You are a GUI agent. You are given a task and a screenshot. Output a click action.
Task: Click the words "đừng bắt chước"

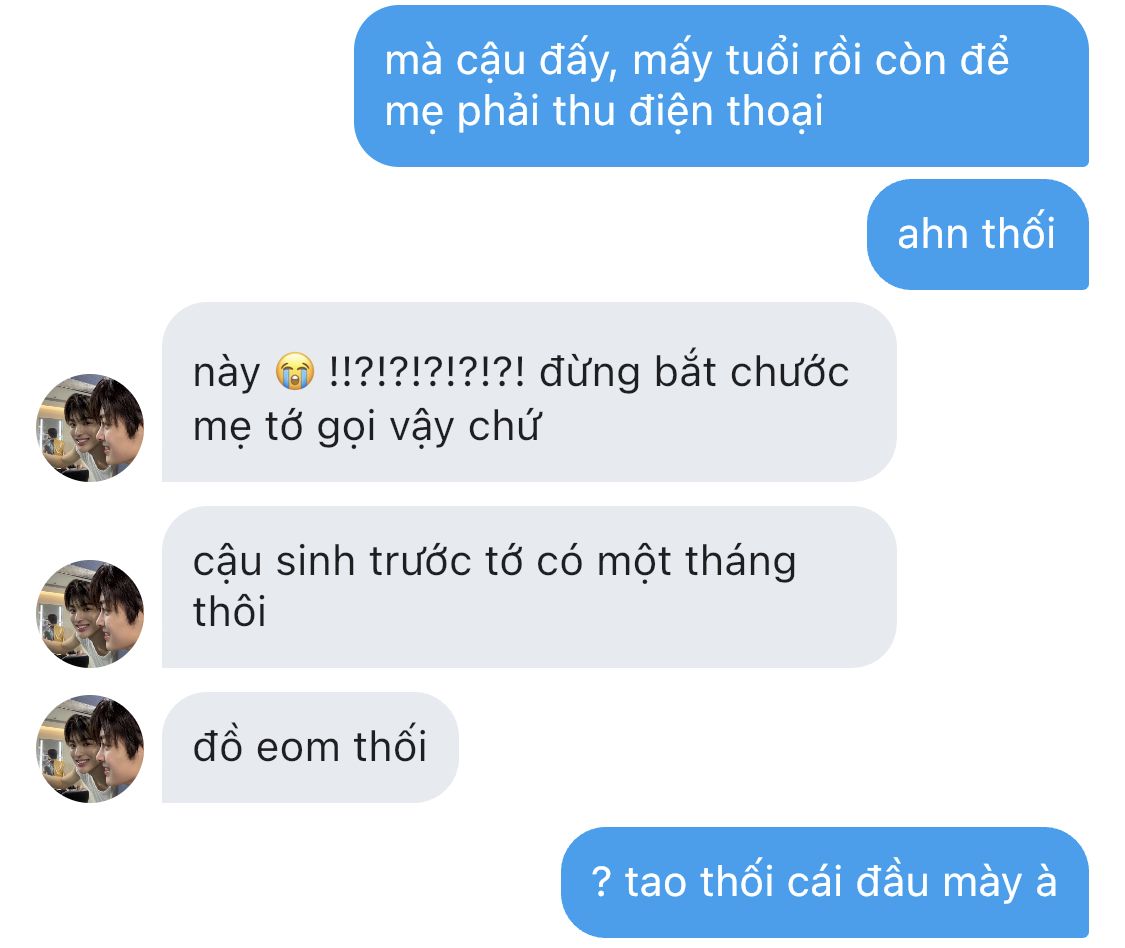point(694,373)
